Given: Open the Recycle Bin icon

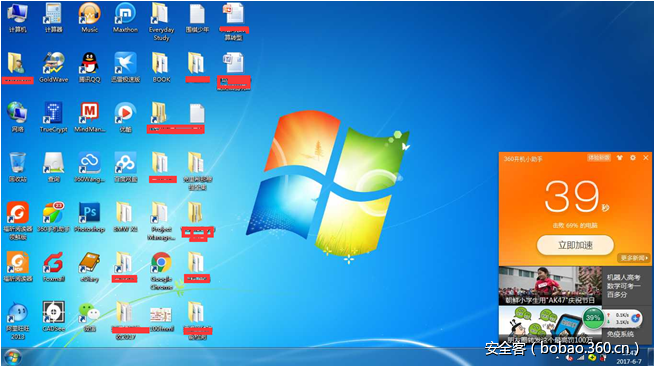Looking at the screenshot, I should point(17,167).
